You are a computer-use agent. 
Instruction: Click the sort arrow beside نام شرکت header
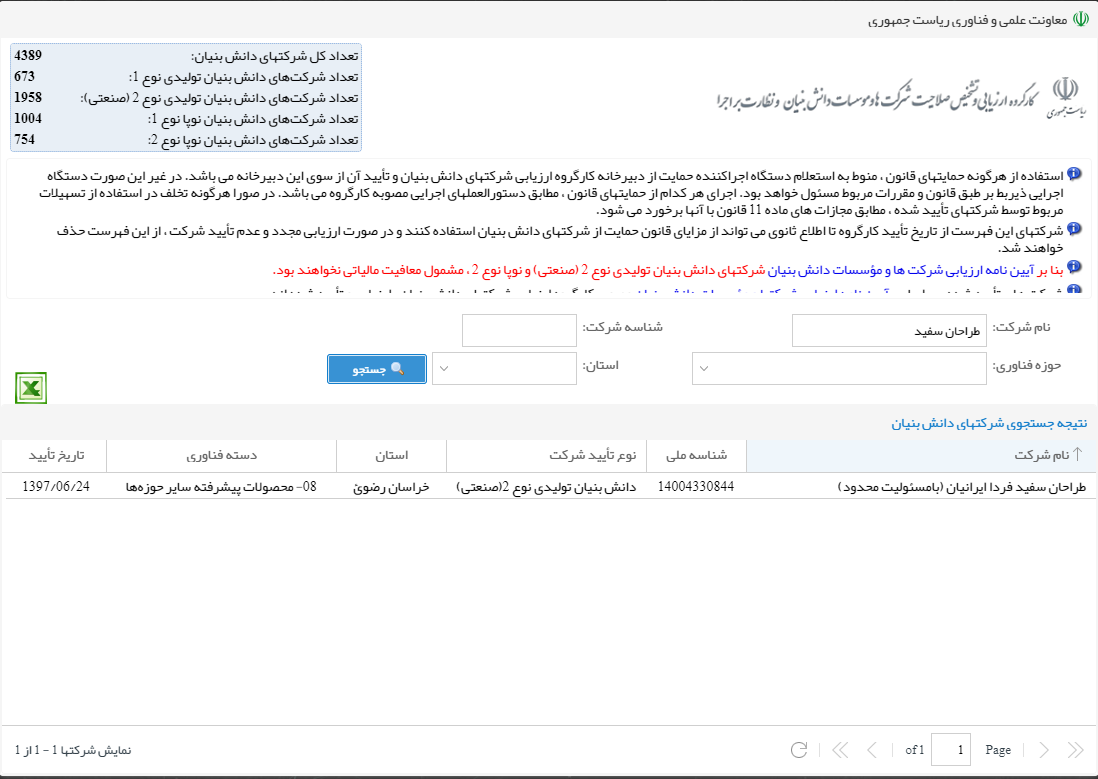(x=1077, y=455)
